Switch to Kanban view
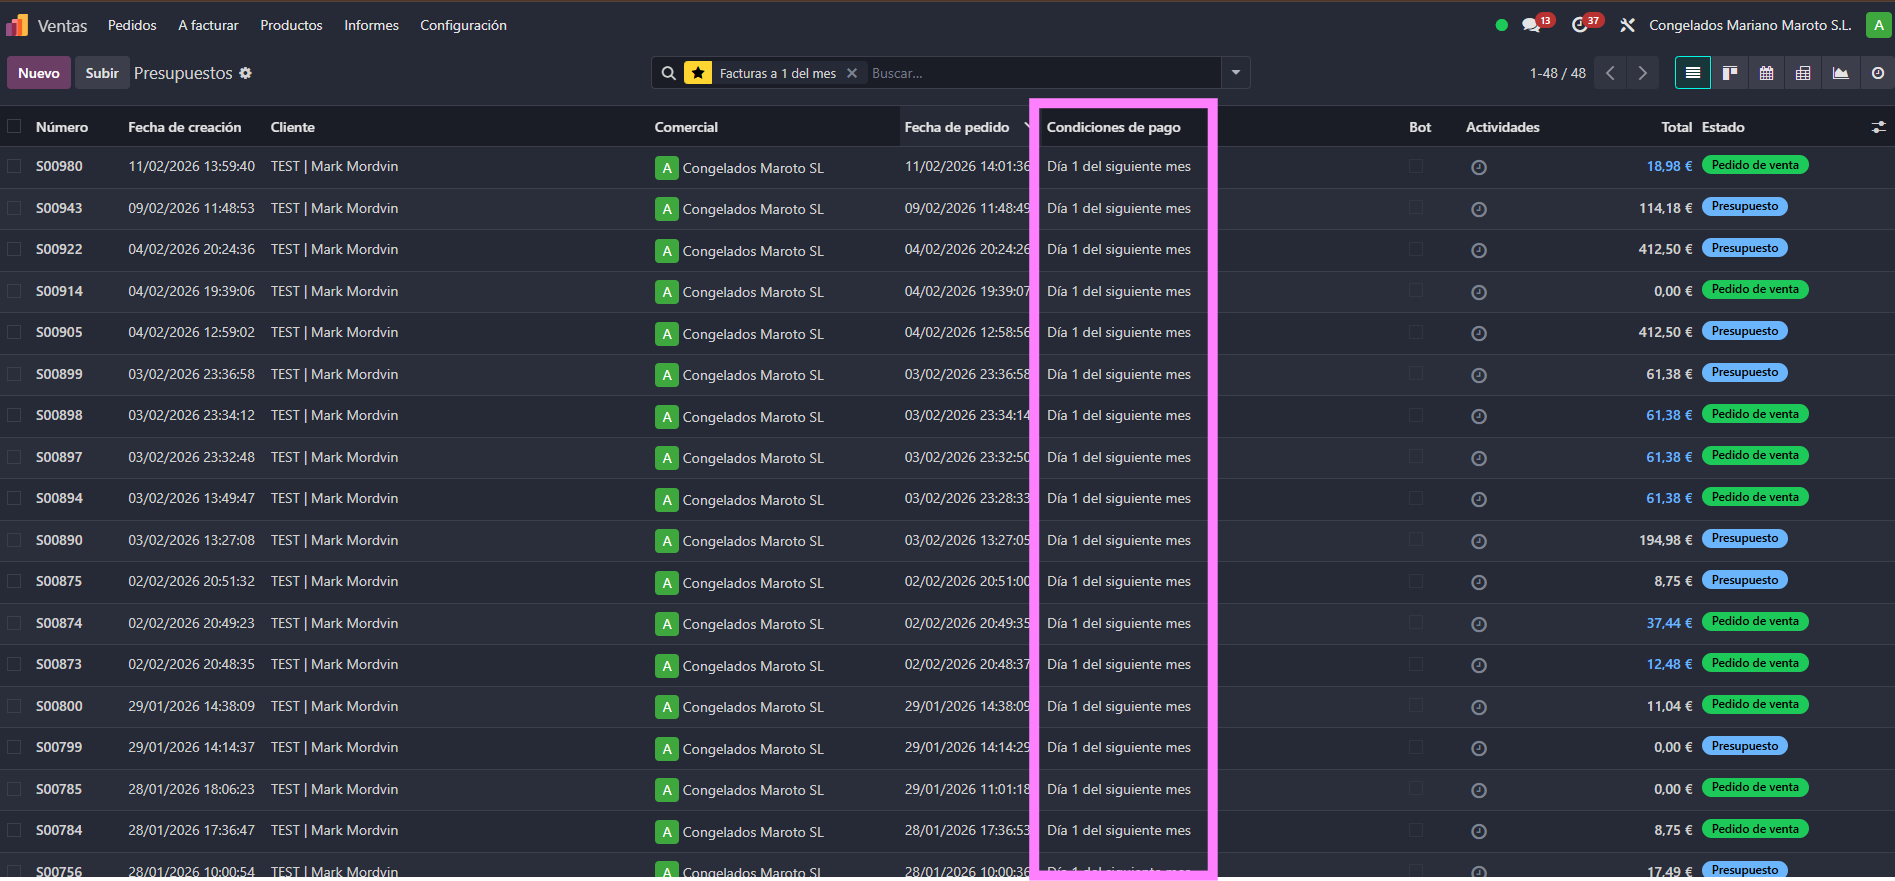This screenshot has height=881, width=1895. [1729, 73]
